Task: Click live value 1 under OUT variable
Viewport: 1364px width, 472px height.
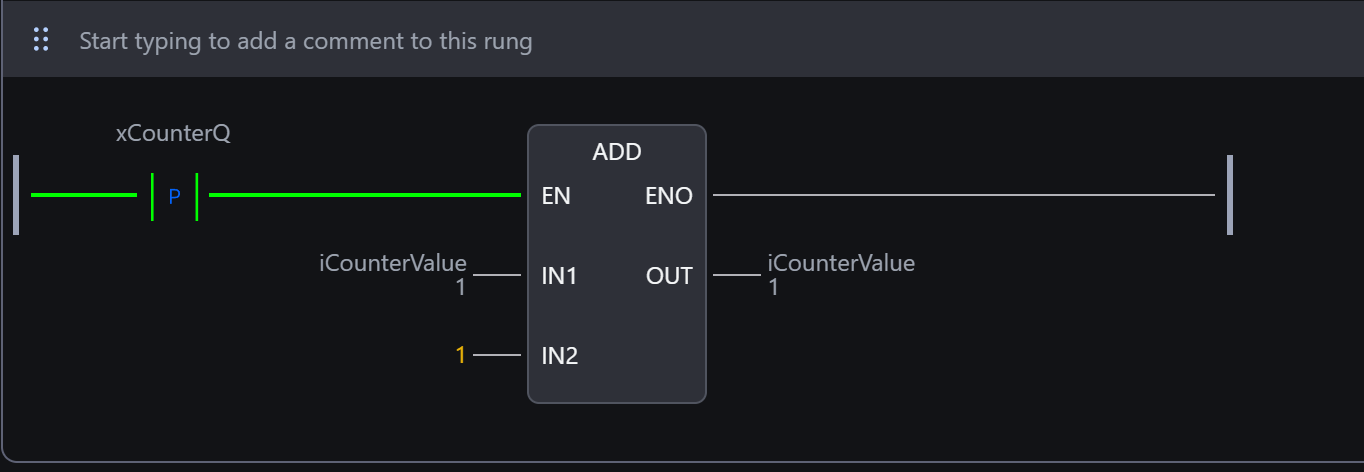Action: [774, 287]
